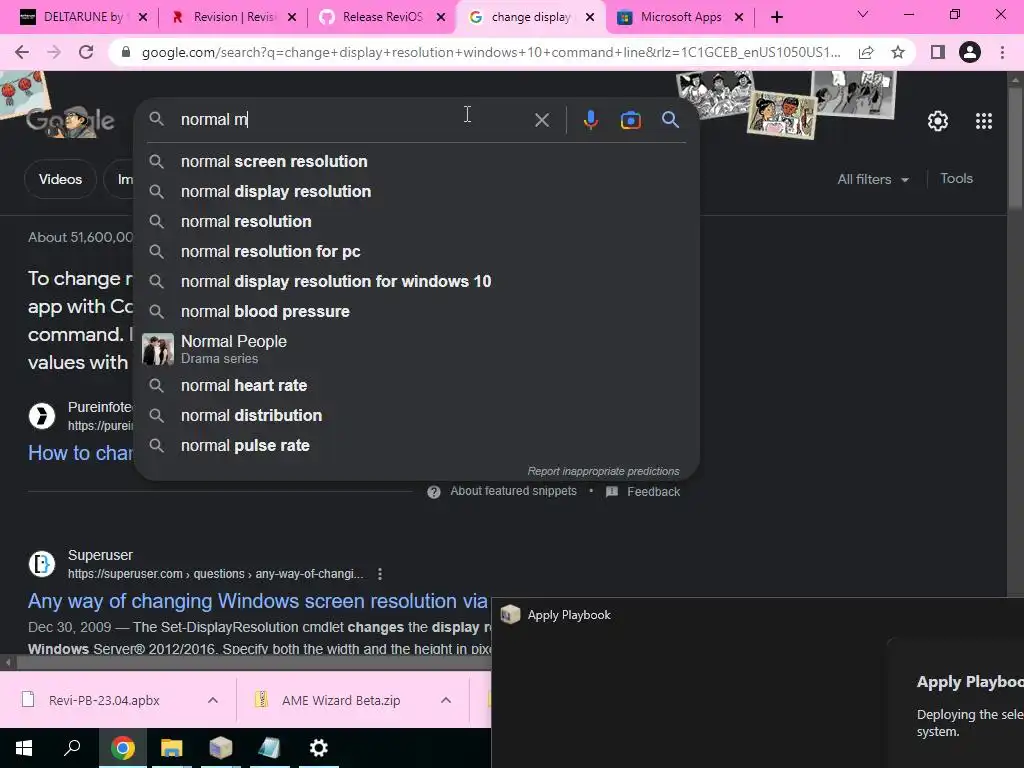Bookmark this page with the star icon
Image resolution: width=1024 pixels, height=768 pixels.
(898, 52)
